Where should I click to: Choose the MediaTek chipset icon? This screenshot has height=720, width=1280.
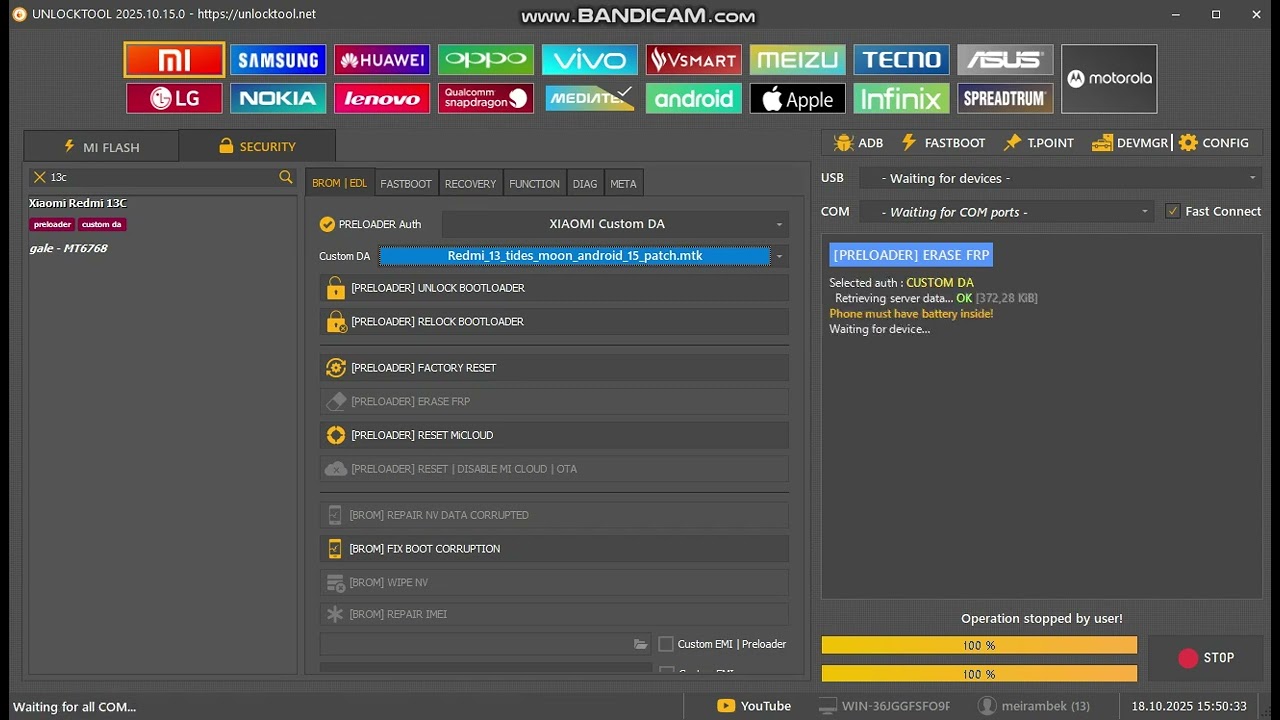[x=590, y=98]
